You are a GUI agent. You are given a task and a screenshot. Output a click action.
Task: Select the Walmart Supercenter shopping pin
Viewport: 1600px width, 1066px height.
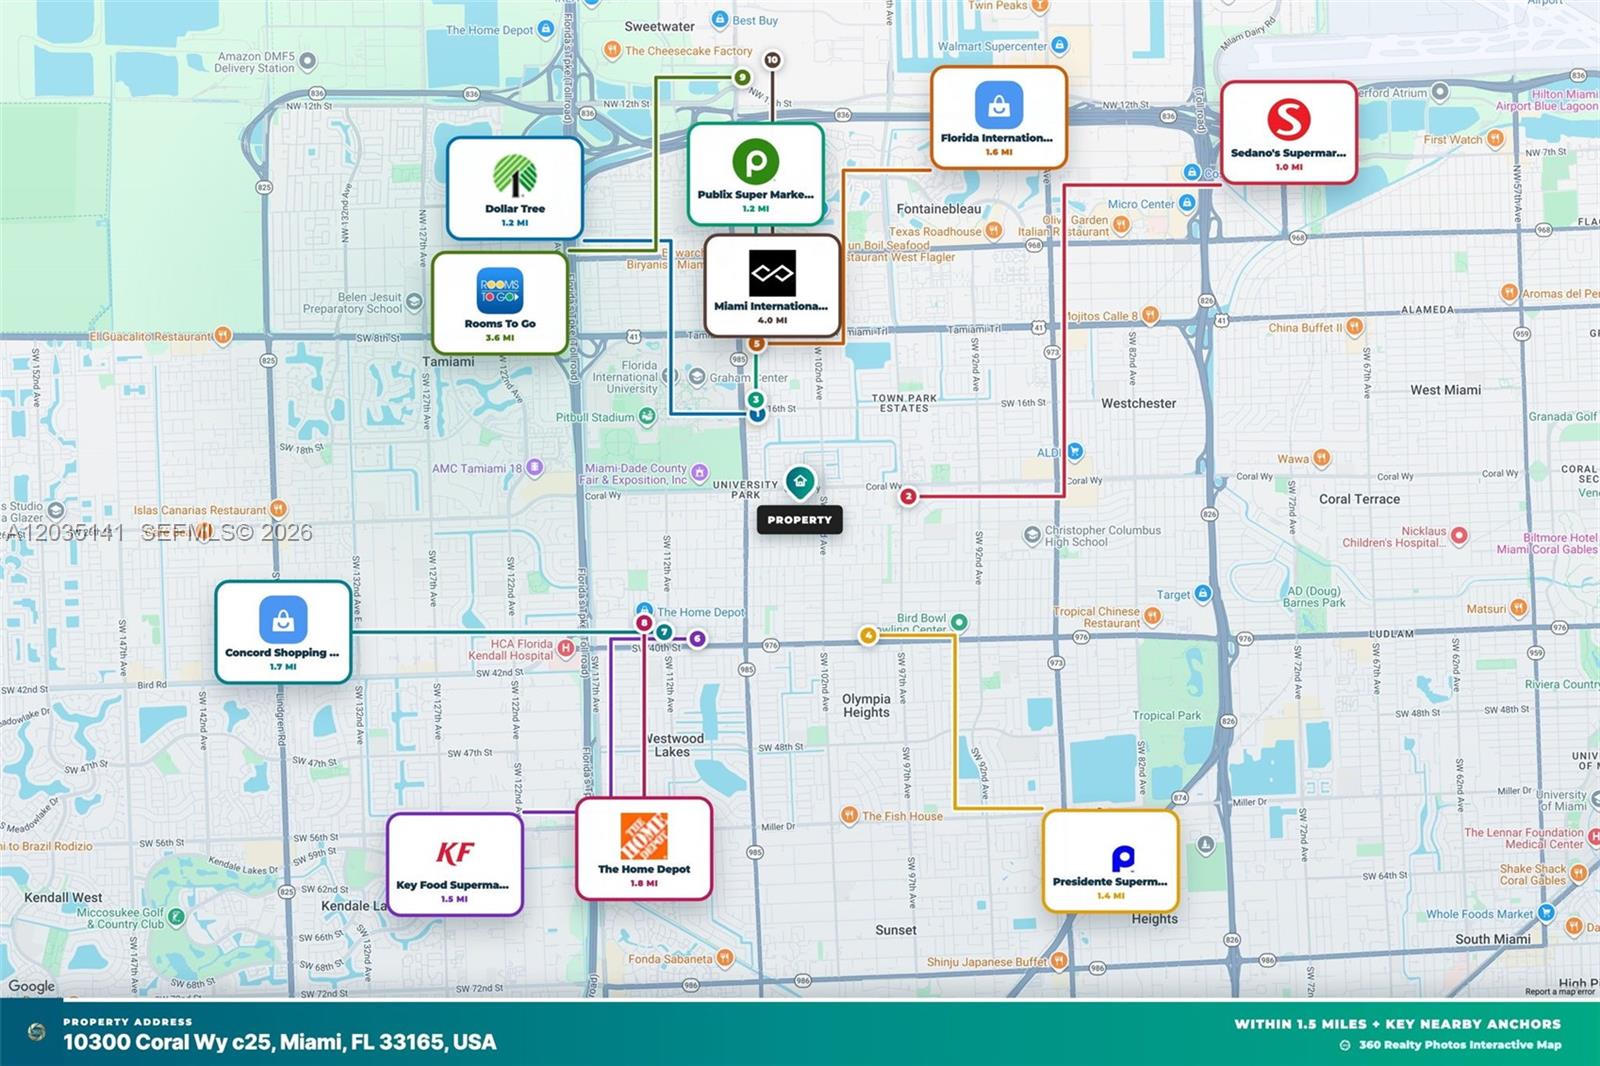coord(1060,45)
